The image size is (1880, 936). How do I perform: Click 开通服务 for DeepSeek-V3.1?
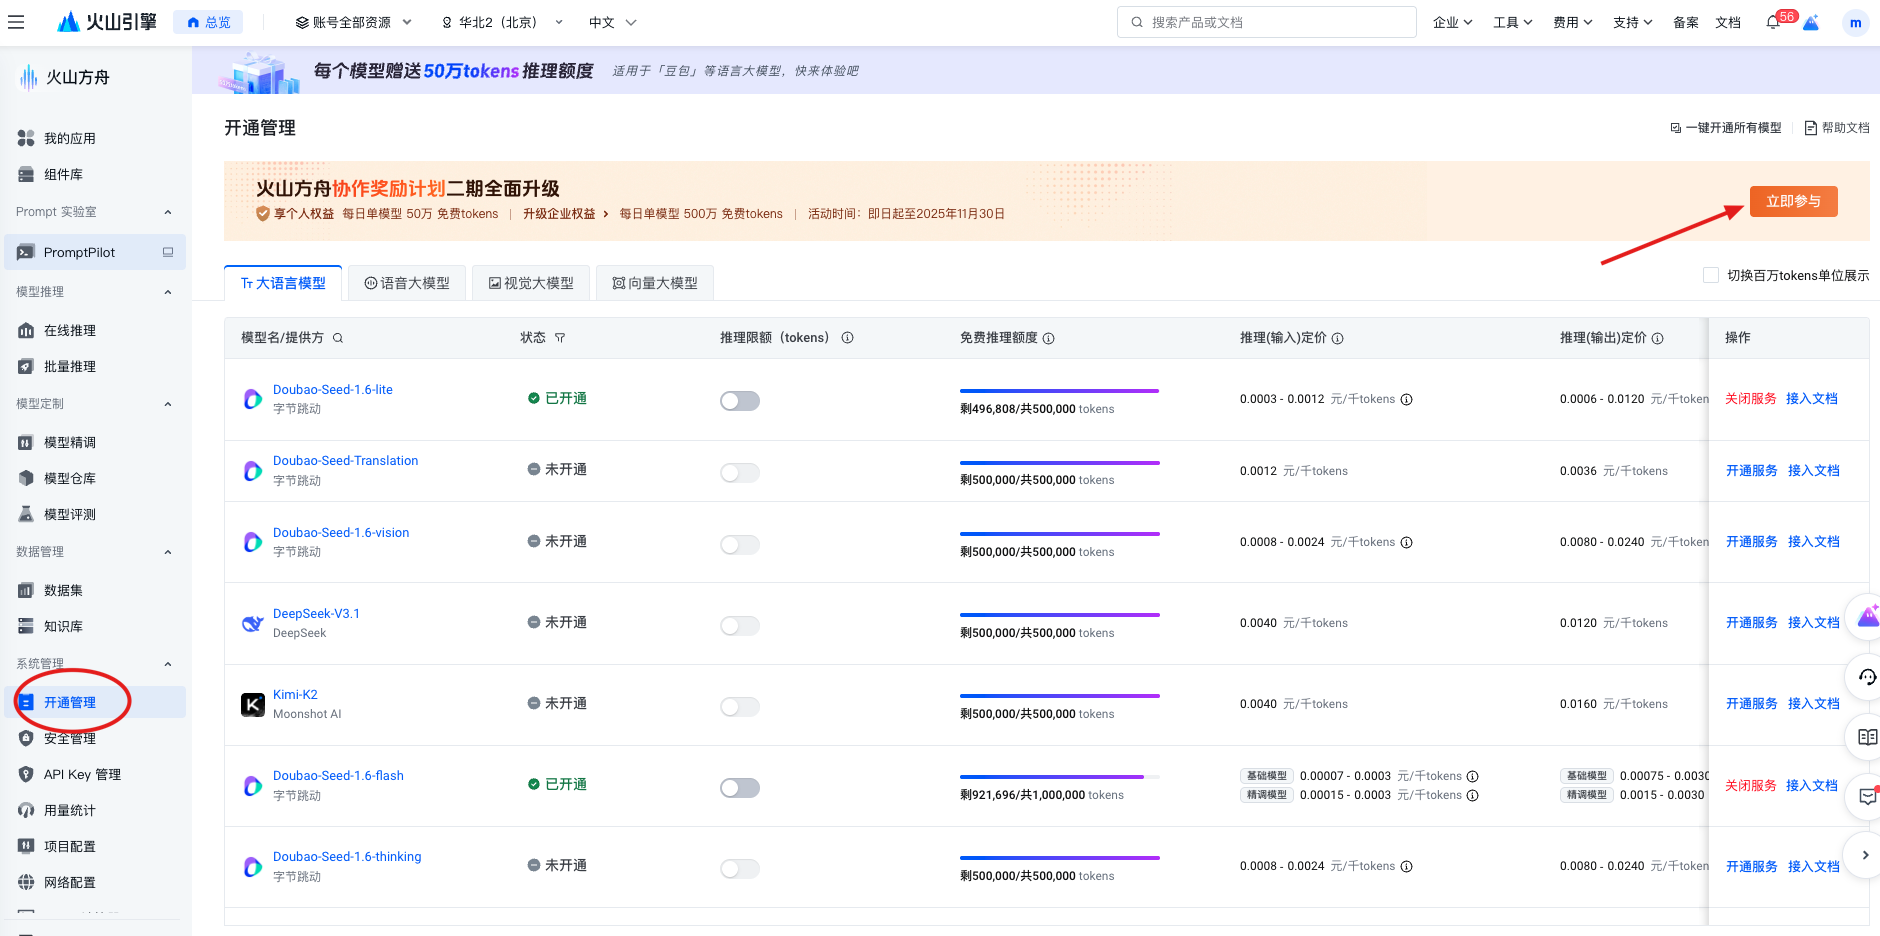tap(1751, 622)
